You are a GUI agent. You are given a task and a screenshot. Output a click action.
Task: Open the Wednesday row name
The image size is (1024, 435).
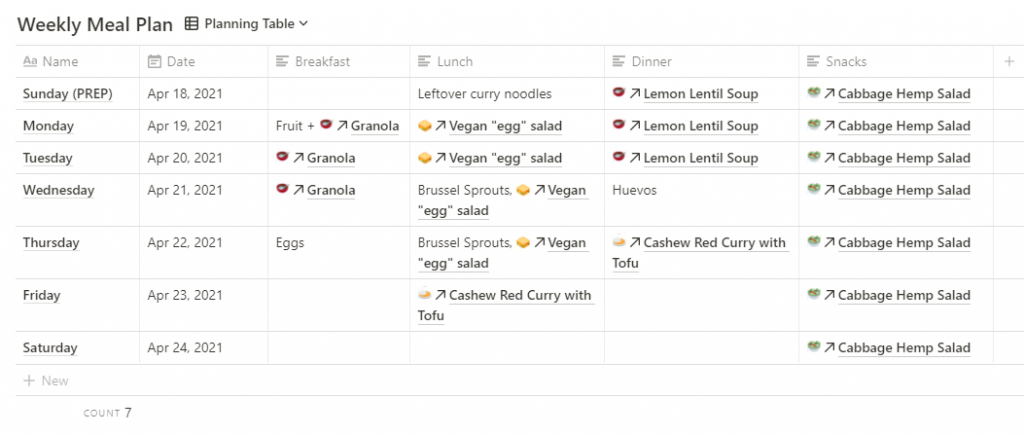pyautogui.click(x=58, y=190)
